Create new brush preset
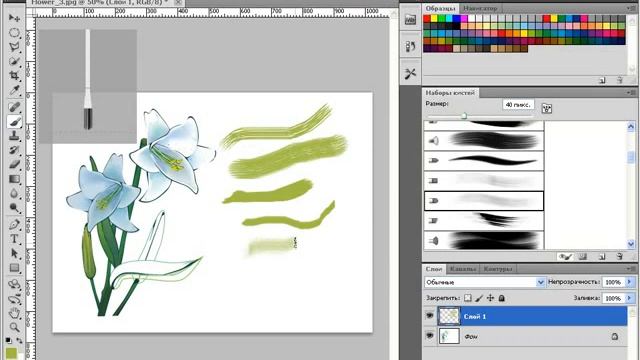The width and height of the screenshot is (640, 360). 602,256
